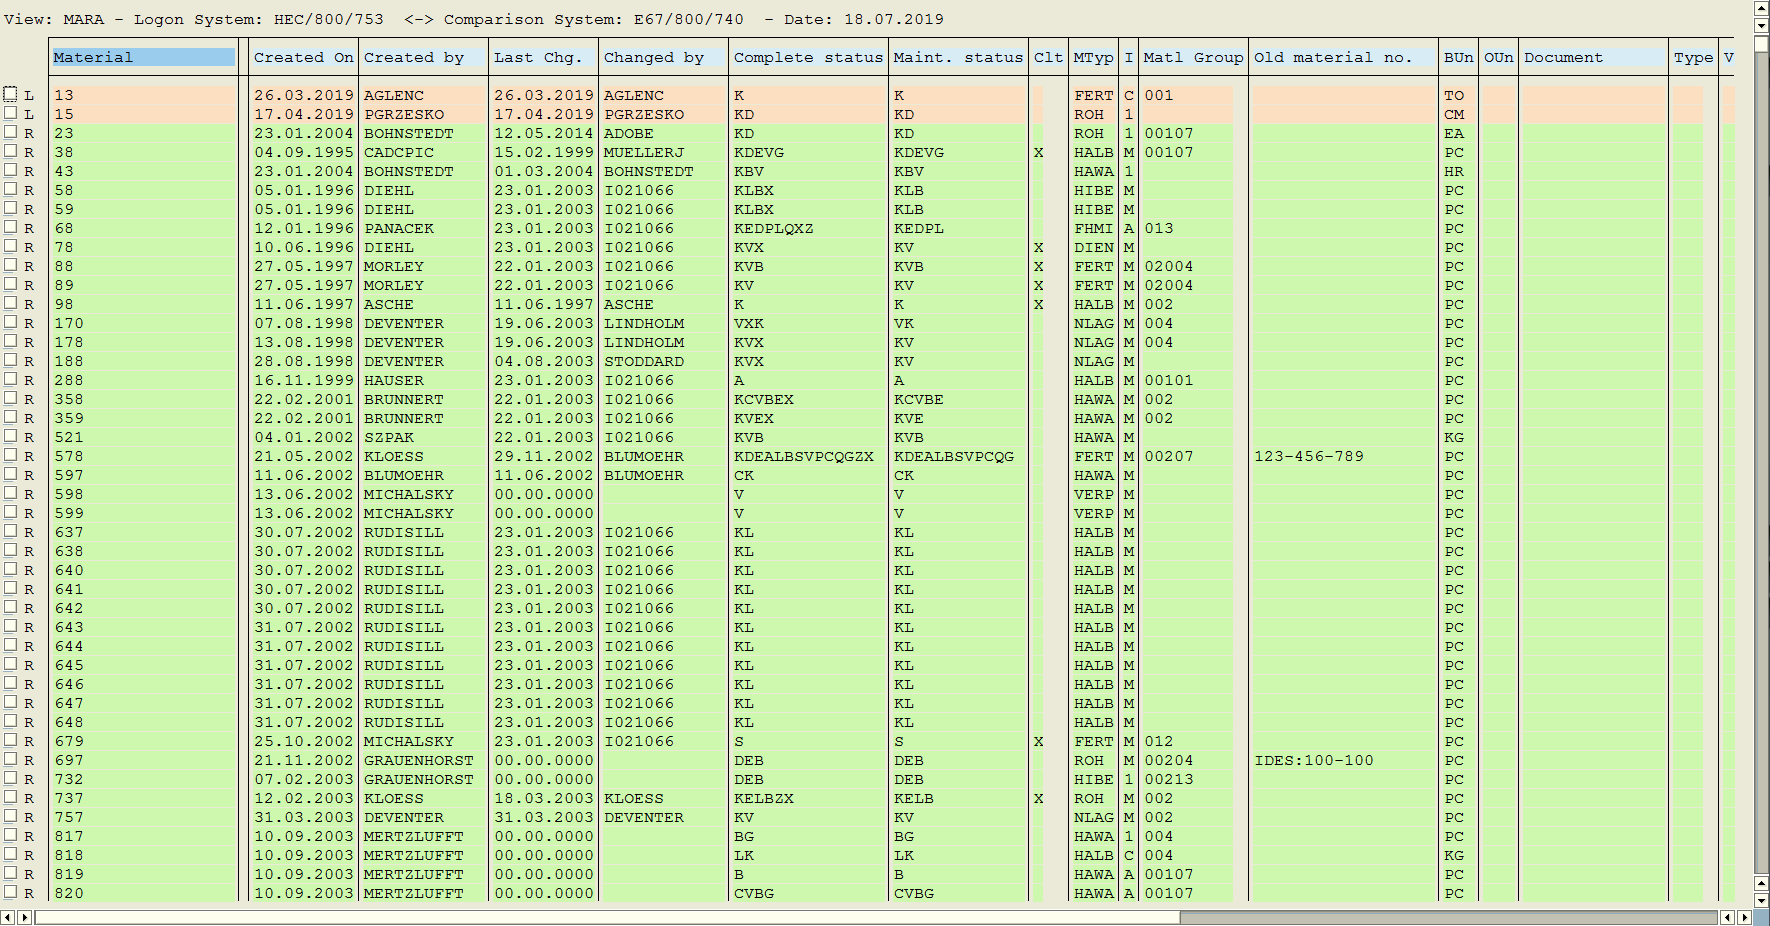Enable the checkbox for material 288

click(x=10, y=379)
